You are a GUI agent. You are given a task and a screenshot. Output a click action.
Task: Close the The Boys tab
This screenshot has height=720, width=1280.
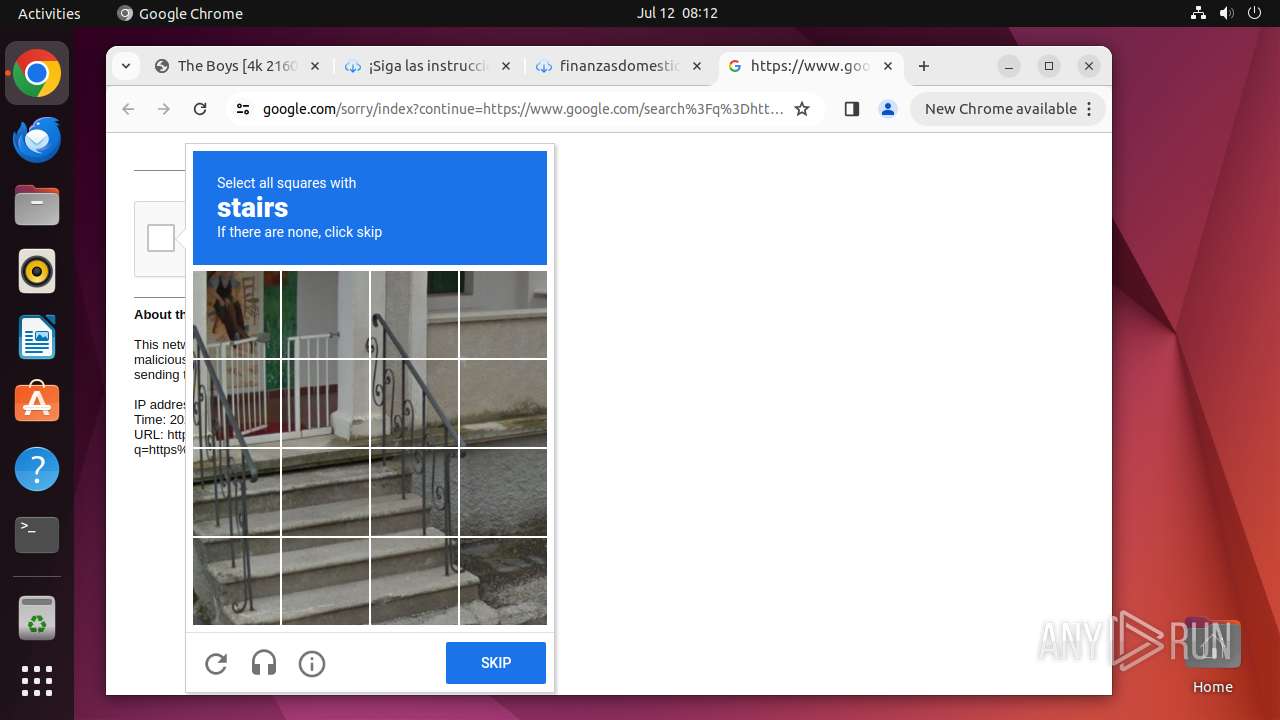tap(314, 66)
